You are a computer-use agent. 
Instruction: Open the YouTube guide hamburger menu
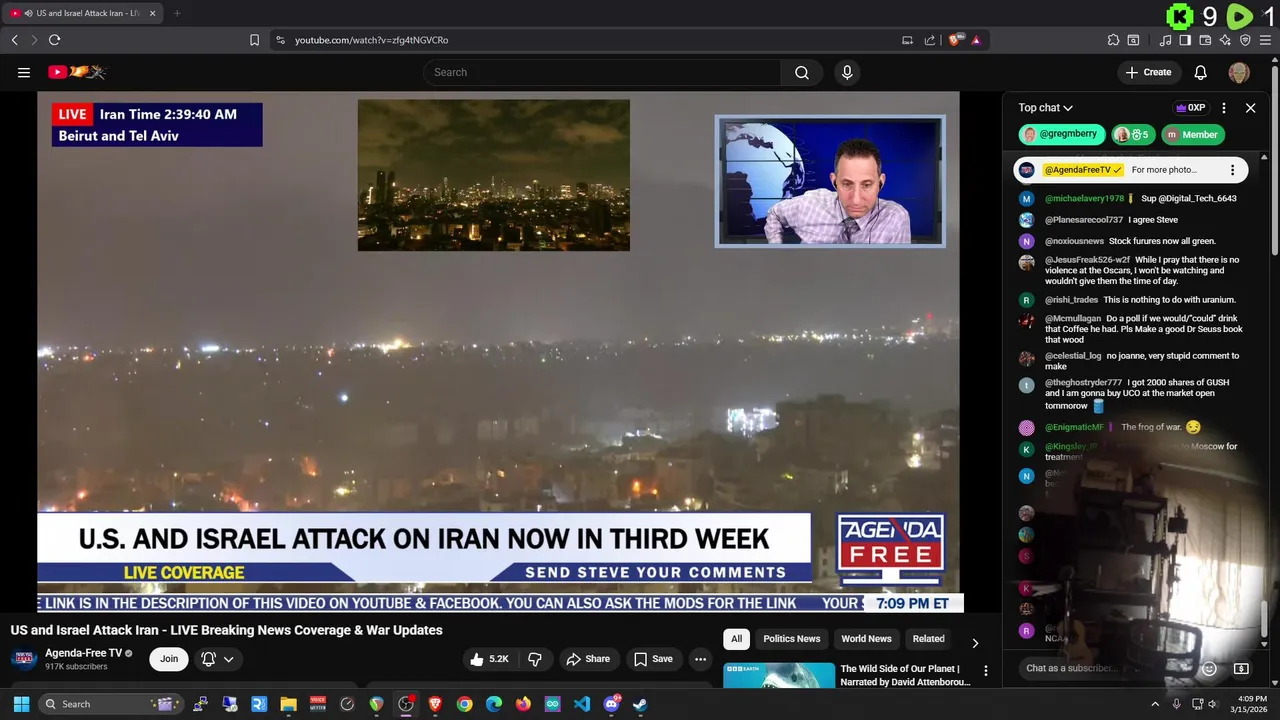tap(24, 72)
